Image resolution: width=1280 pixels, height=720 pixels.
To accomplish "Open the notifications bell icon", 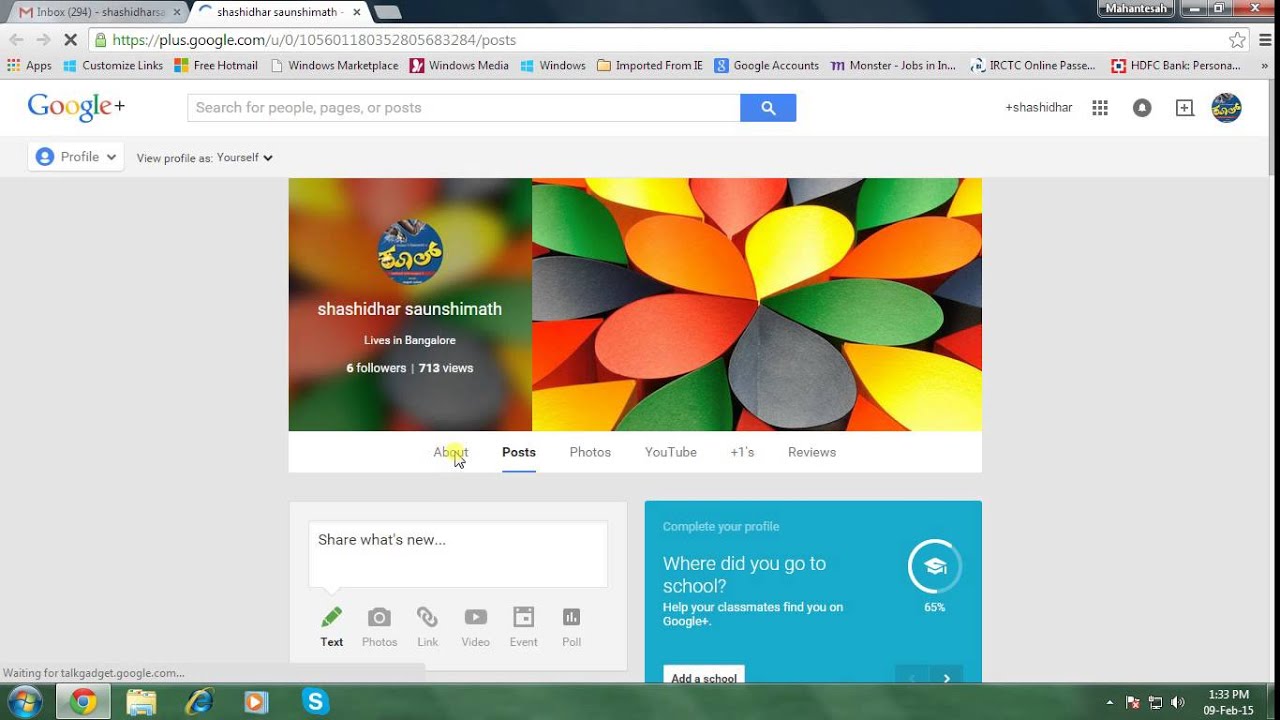I will tap(1142, 108).
